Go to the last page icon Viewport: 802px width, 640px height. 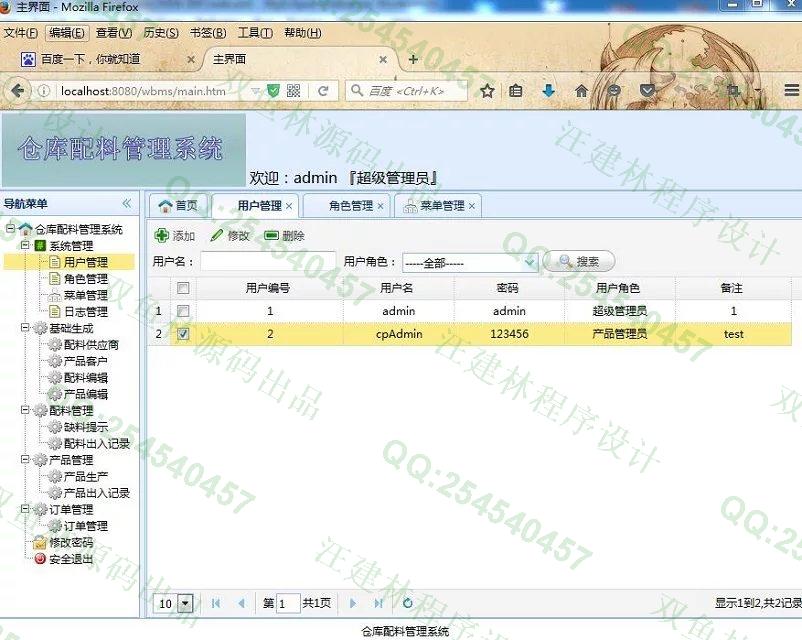point(378,603)
